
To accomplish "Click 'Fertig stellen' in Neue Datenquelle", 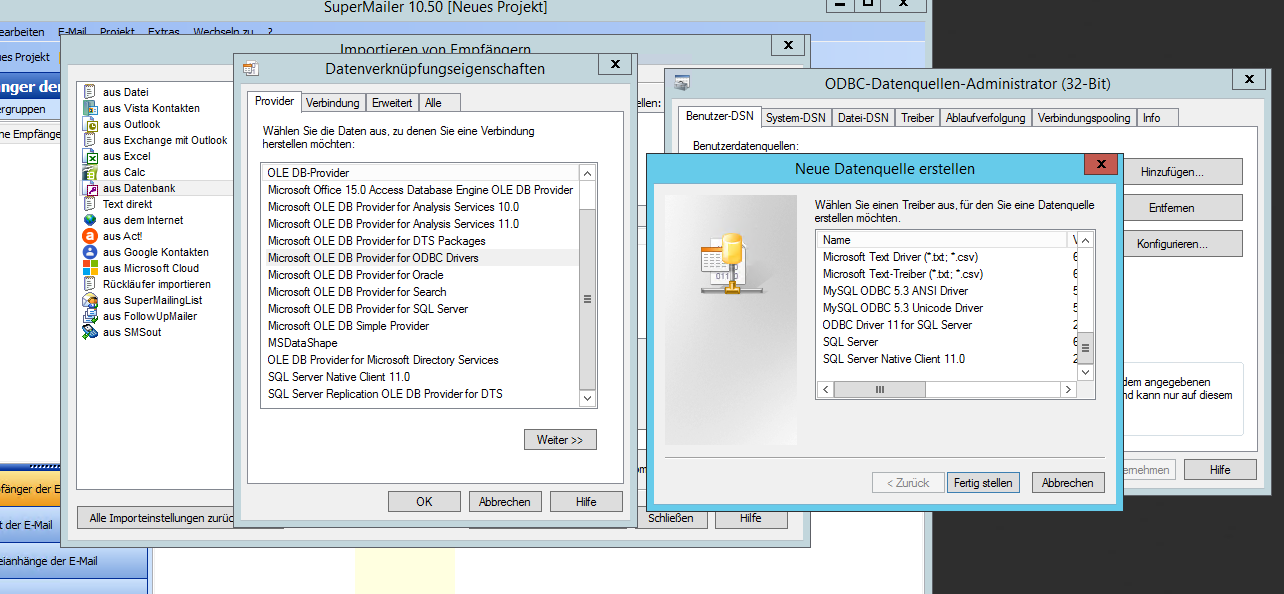I will point(983,483).
